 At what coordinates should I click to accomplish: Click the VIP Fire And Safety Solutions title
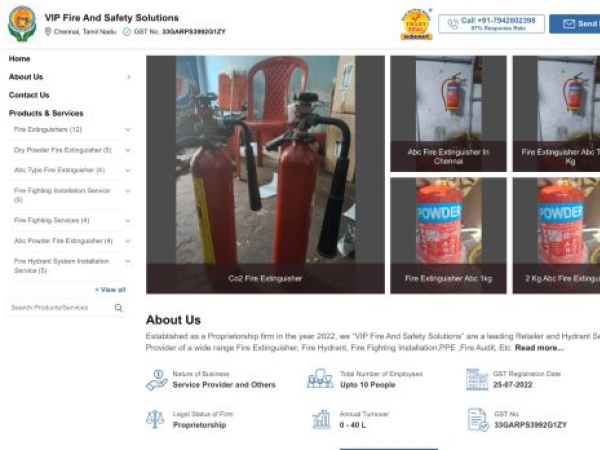(x=112, y=18)
